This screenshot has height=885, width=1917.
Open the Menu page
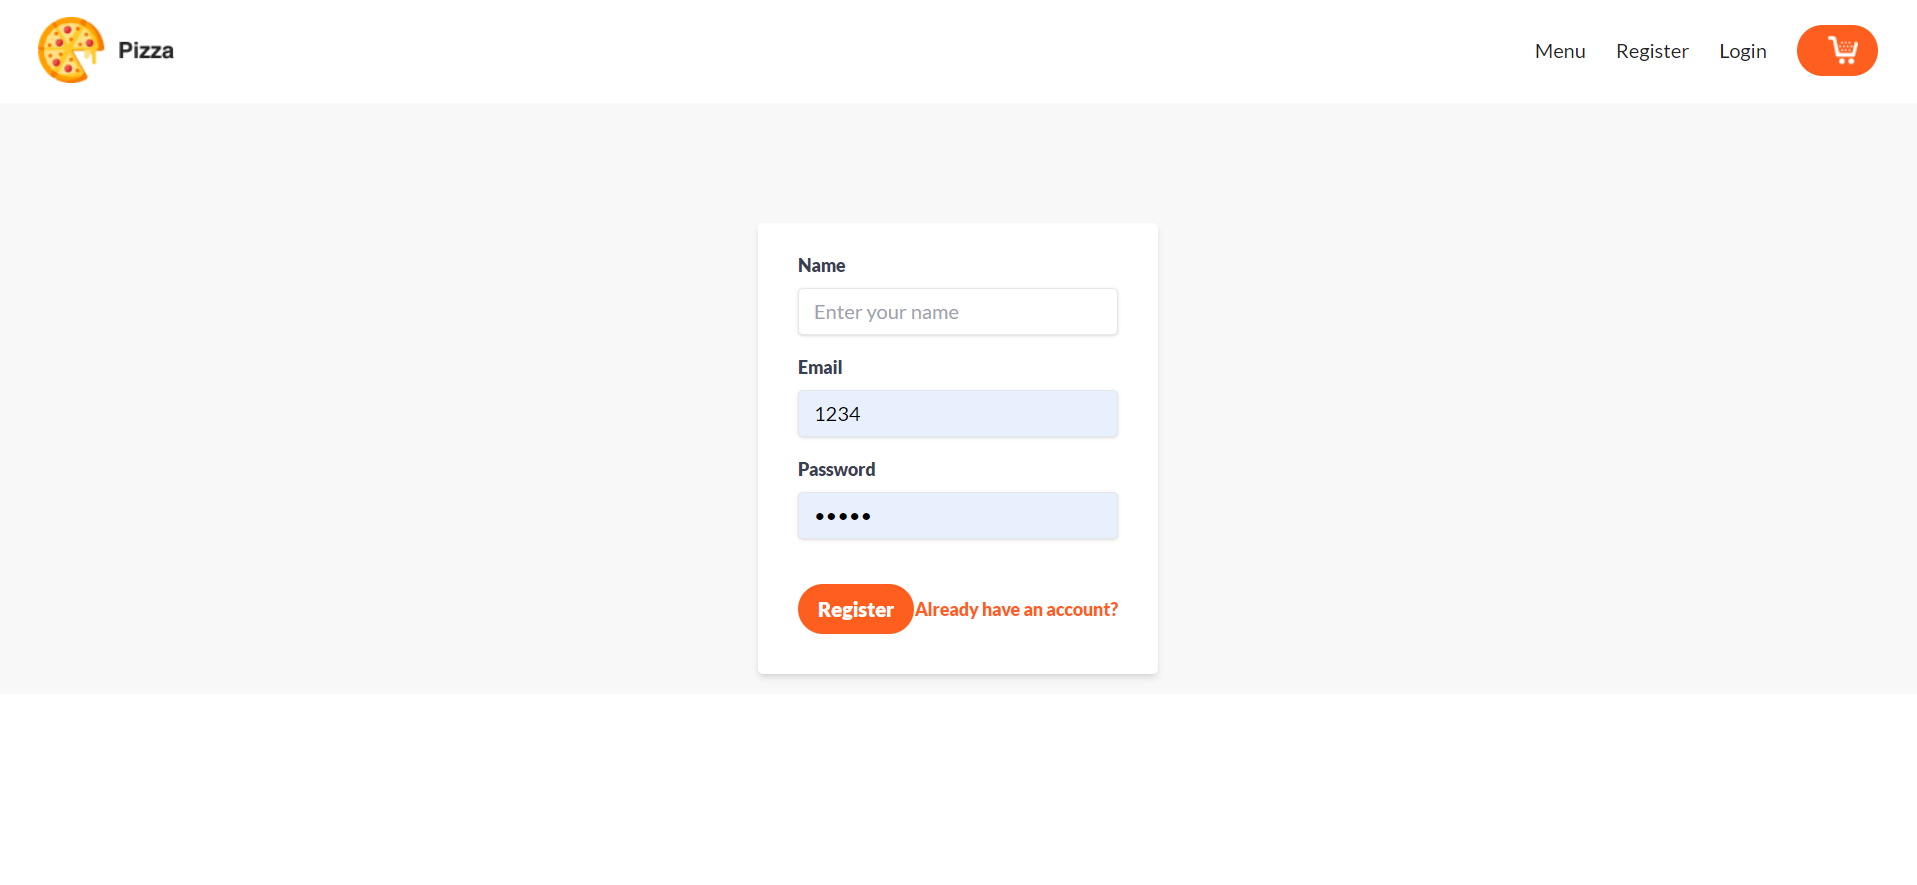click(1559, 50)
